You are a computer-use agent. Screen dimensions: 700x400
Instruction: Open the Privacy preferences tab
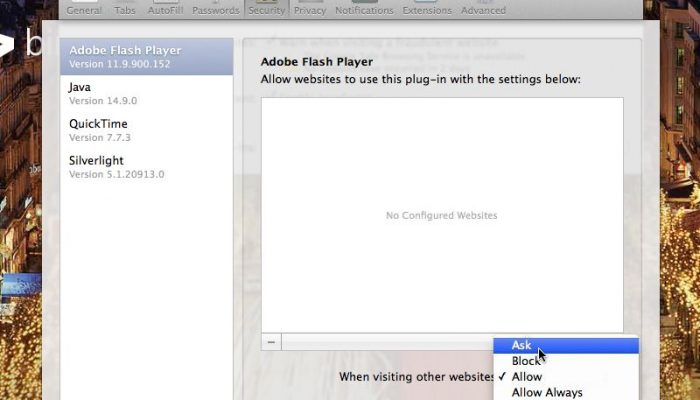[310, 9]
